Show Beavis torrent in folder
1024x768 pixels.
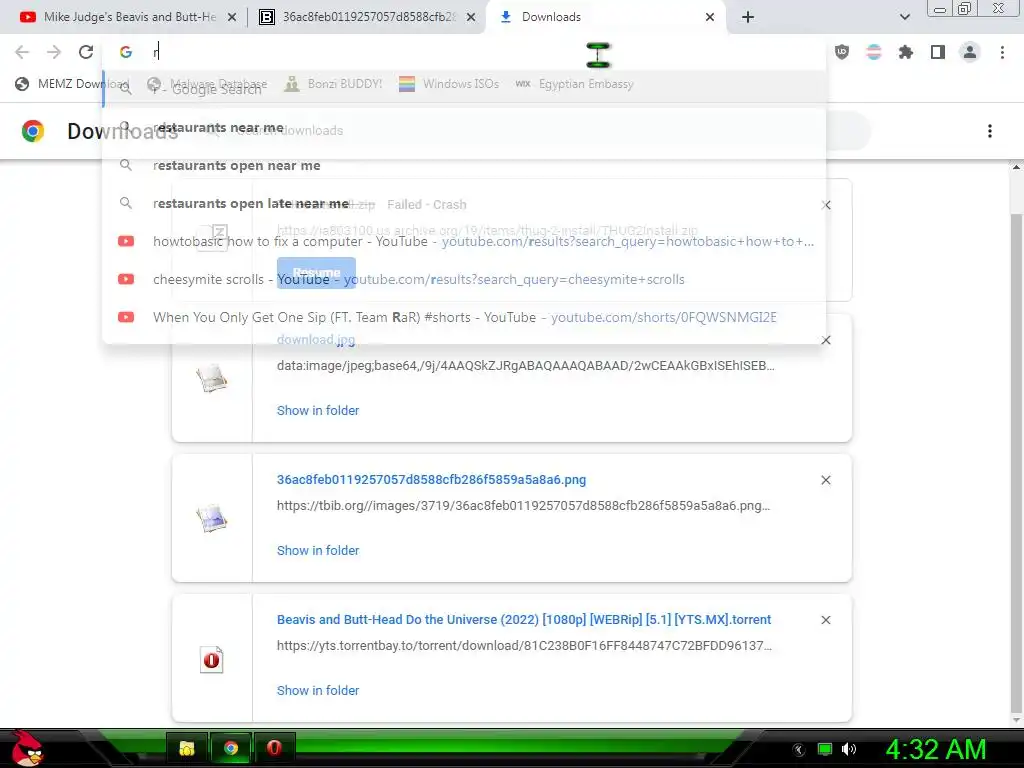[318, 690]
